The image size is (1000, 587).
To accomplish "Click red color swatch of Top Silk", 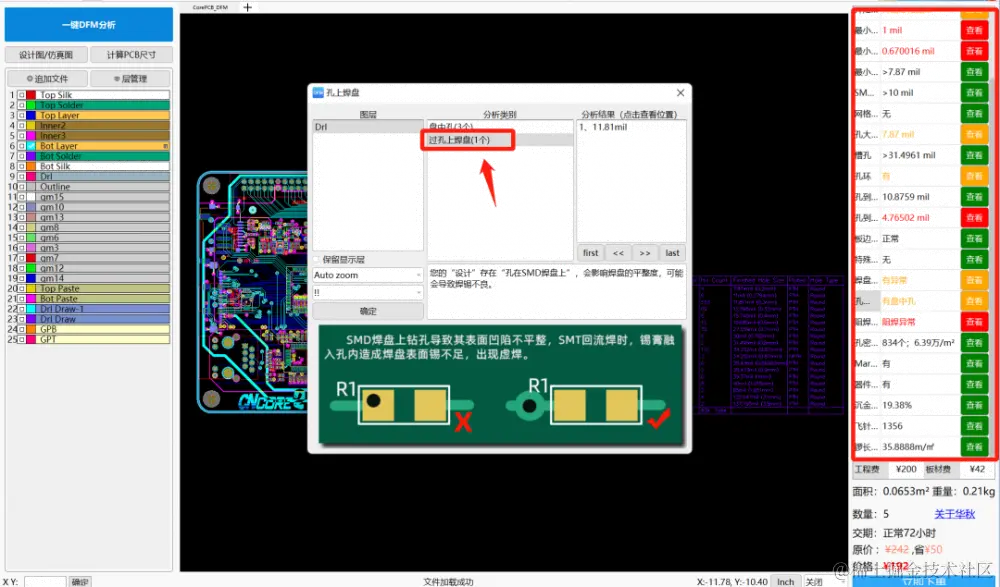I will 31,94.
